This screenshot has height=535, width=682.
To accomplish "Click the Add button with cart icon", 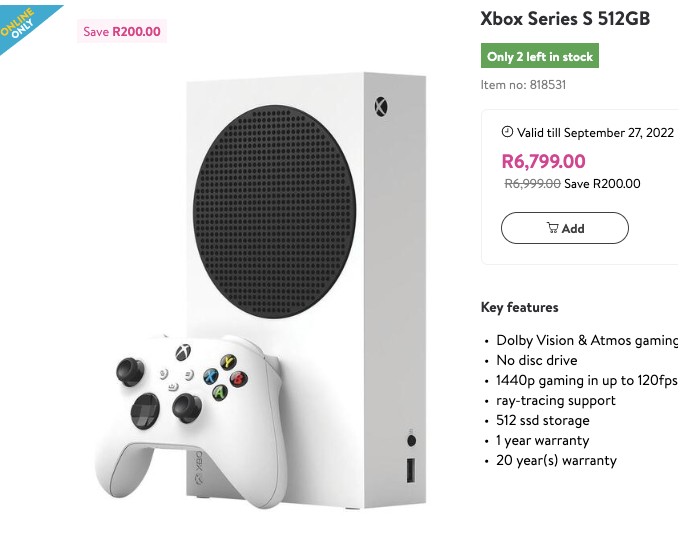I will tap(565, 228).
